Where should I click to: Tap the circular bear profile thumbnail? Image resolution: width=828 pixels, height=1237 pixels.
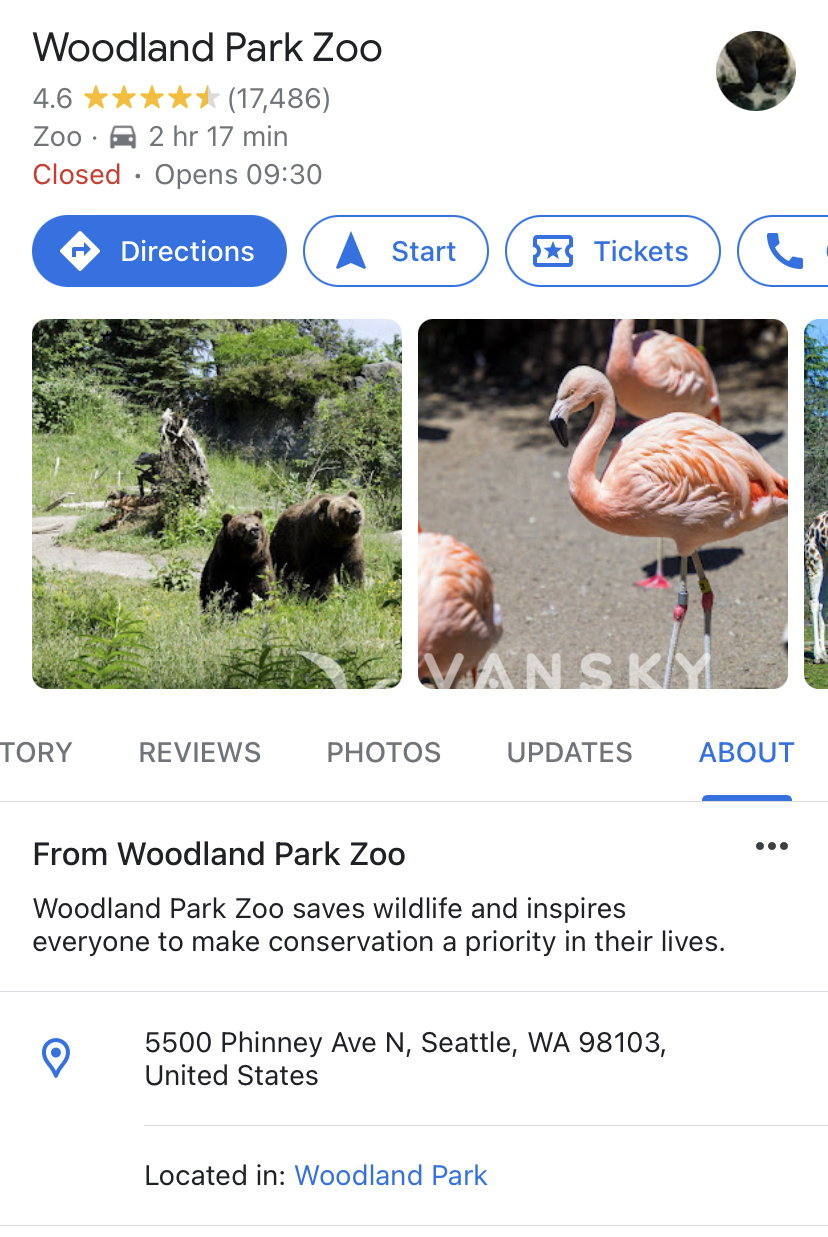tap(755, 71)
